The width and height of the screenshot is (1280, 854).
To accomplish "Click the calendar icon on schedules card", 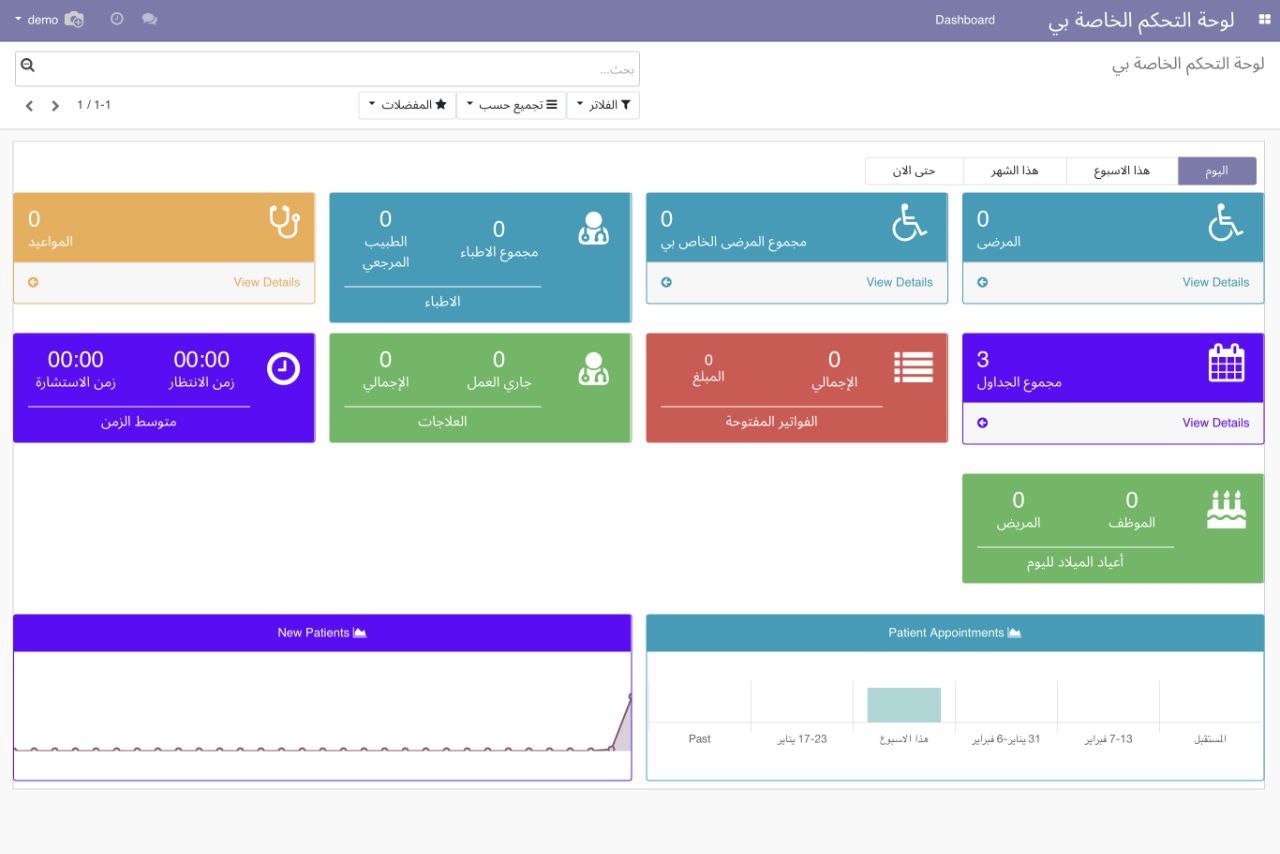I will [x=1226, y=362].
